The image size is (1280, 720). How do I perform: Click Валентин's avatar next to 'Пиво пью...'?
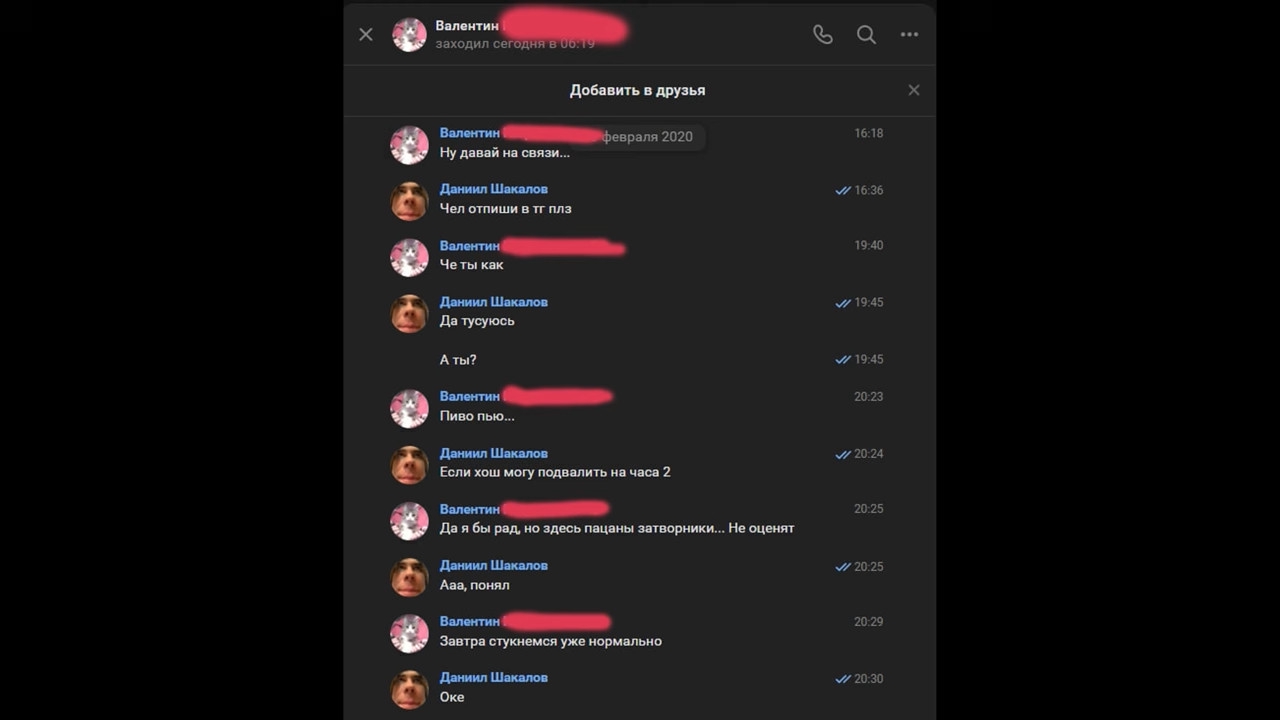click(409, 408)
